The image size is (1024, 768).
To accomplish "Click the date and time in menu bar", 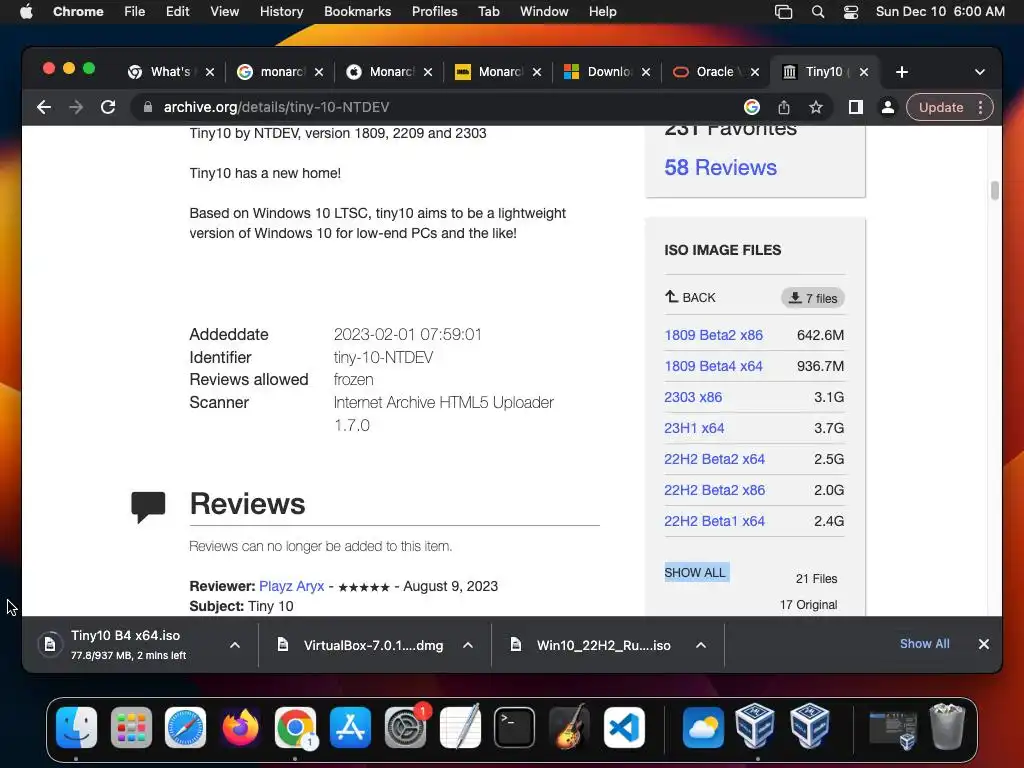I will (x=940, y=12).
